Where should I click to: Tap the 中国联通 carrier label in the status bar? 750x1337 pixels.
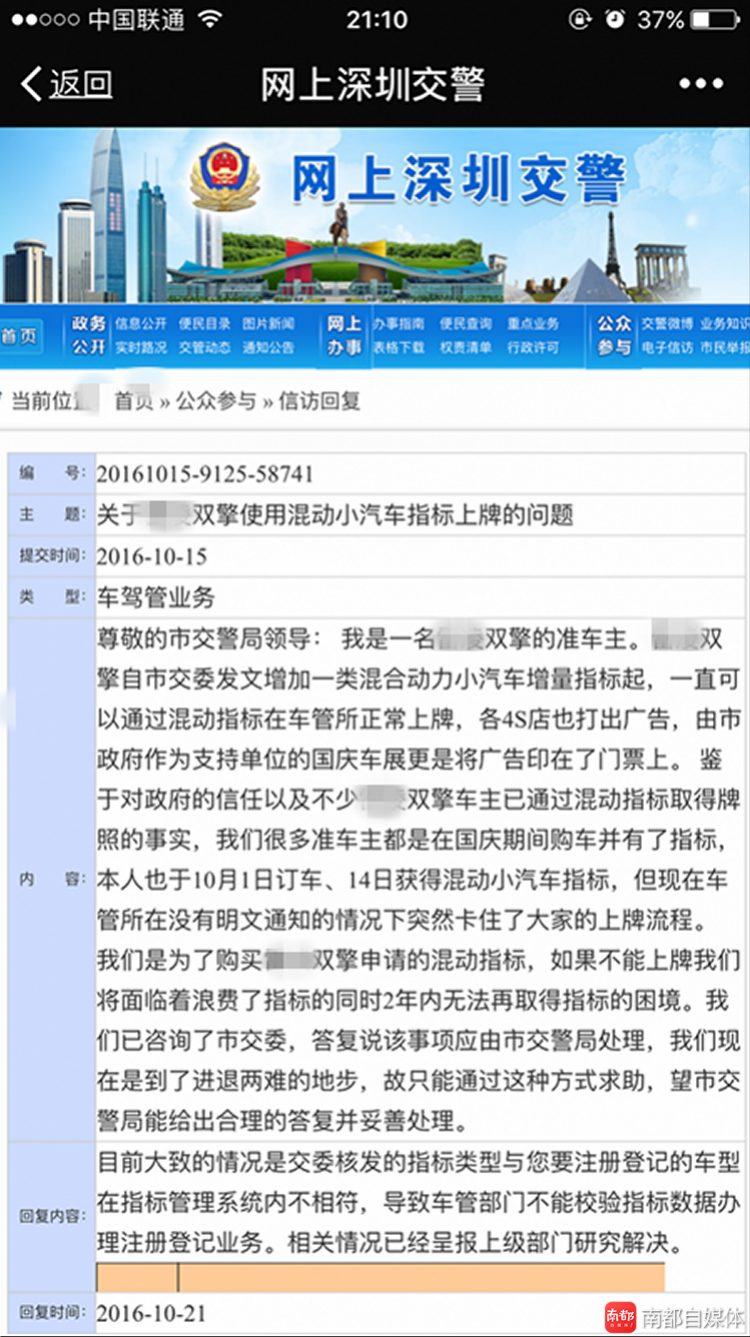pyautogui.click(x=138, y=19)
